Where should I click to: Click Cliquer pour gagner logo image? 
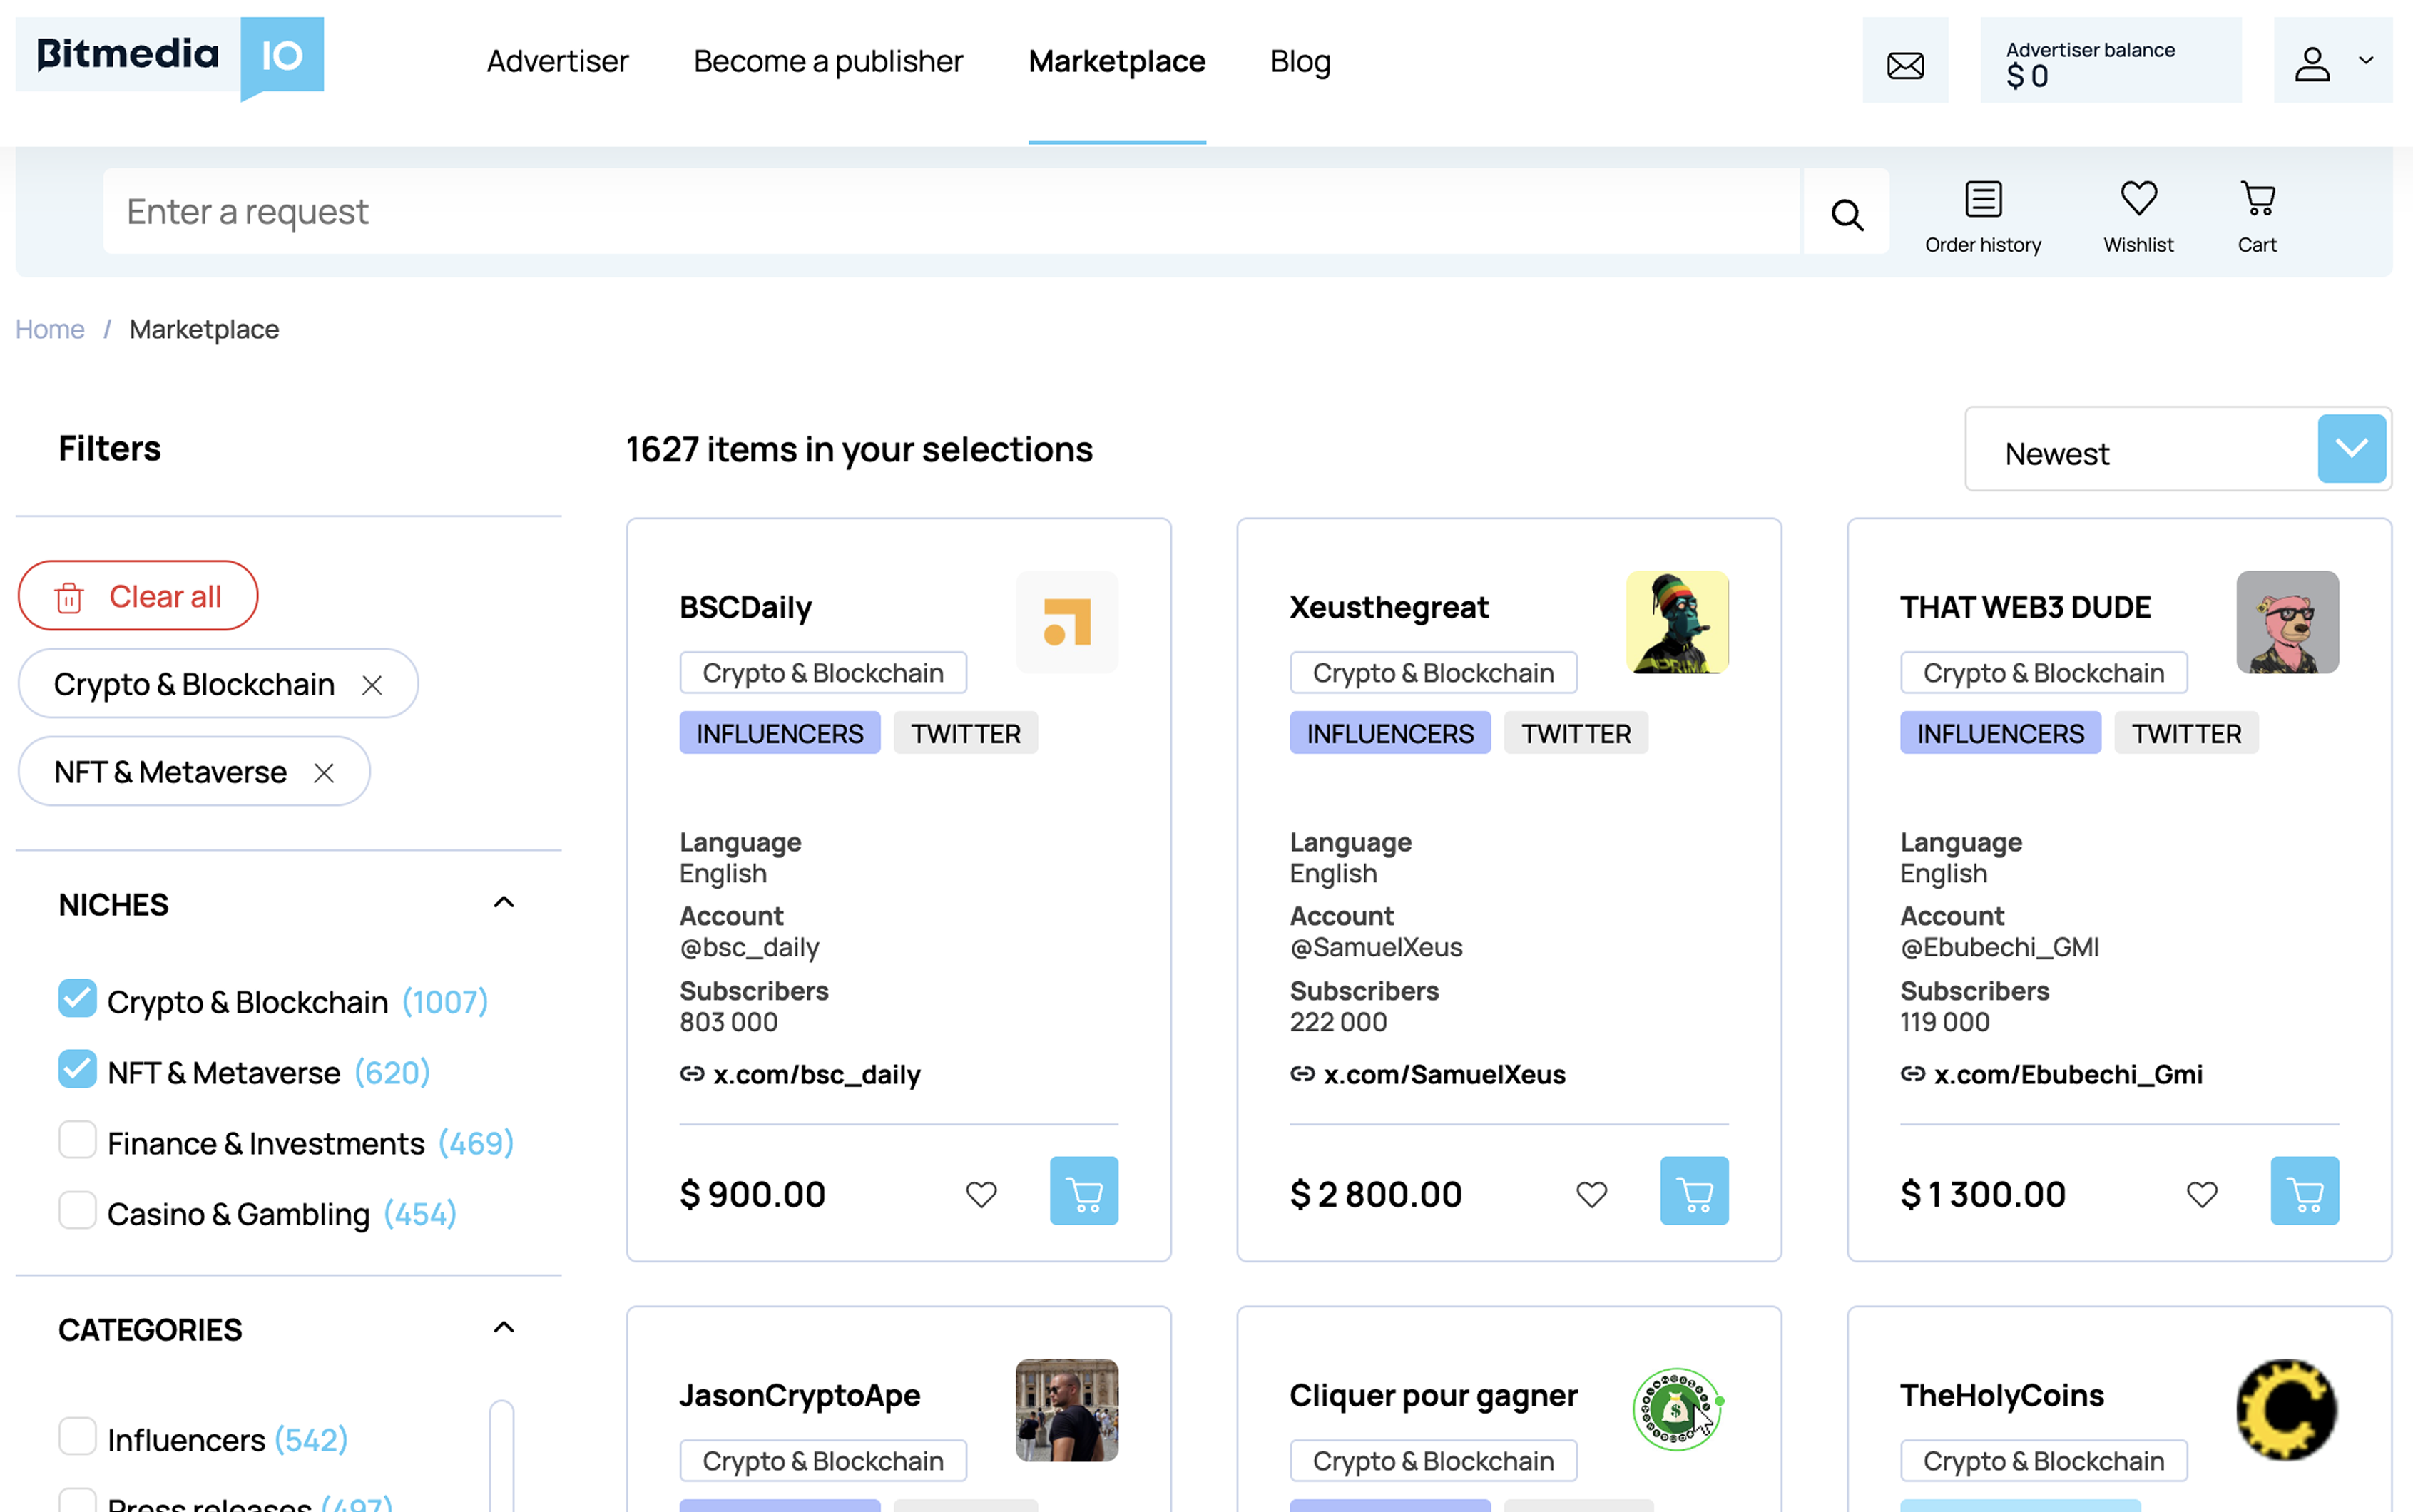1677,1410
